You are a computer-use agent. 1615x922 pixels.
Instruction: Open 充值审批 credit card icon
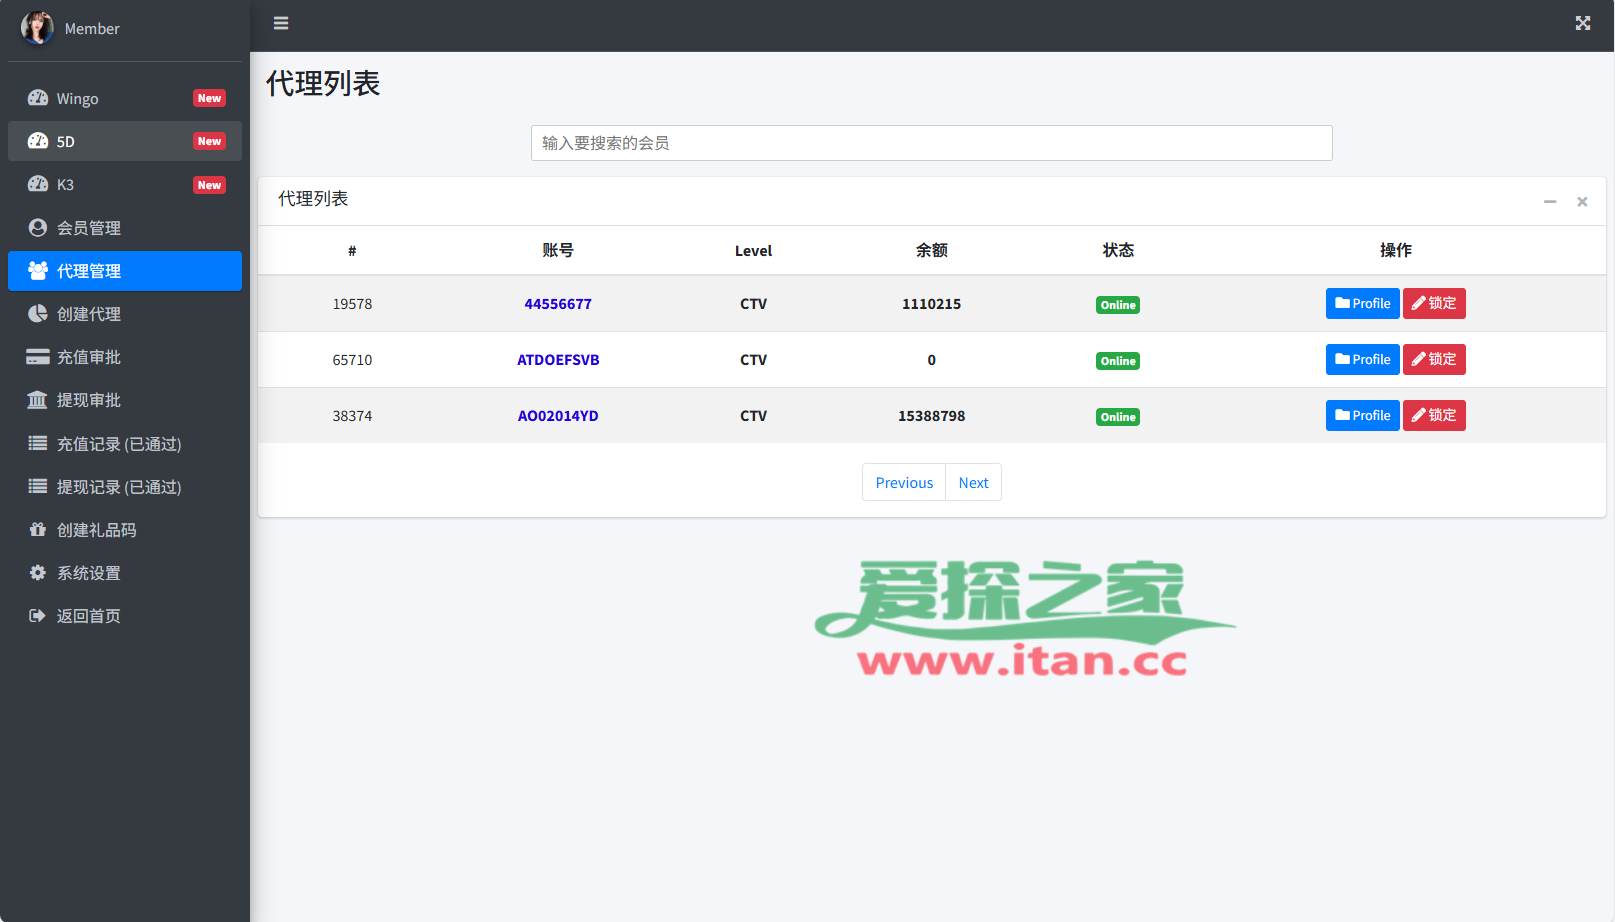pos(38,357)
